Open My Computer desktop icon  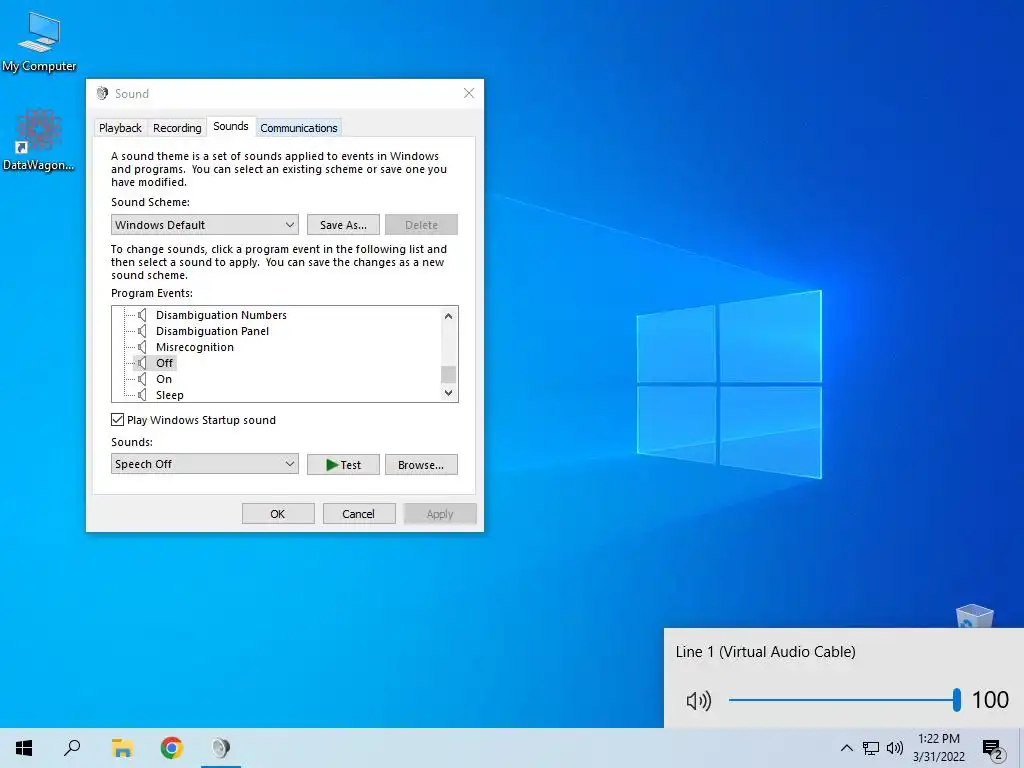pyautogui.click(x=39, y=40)
